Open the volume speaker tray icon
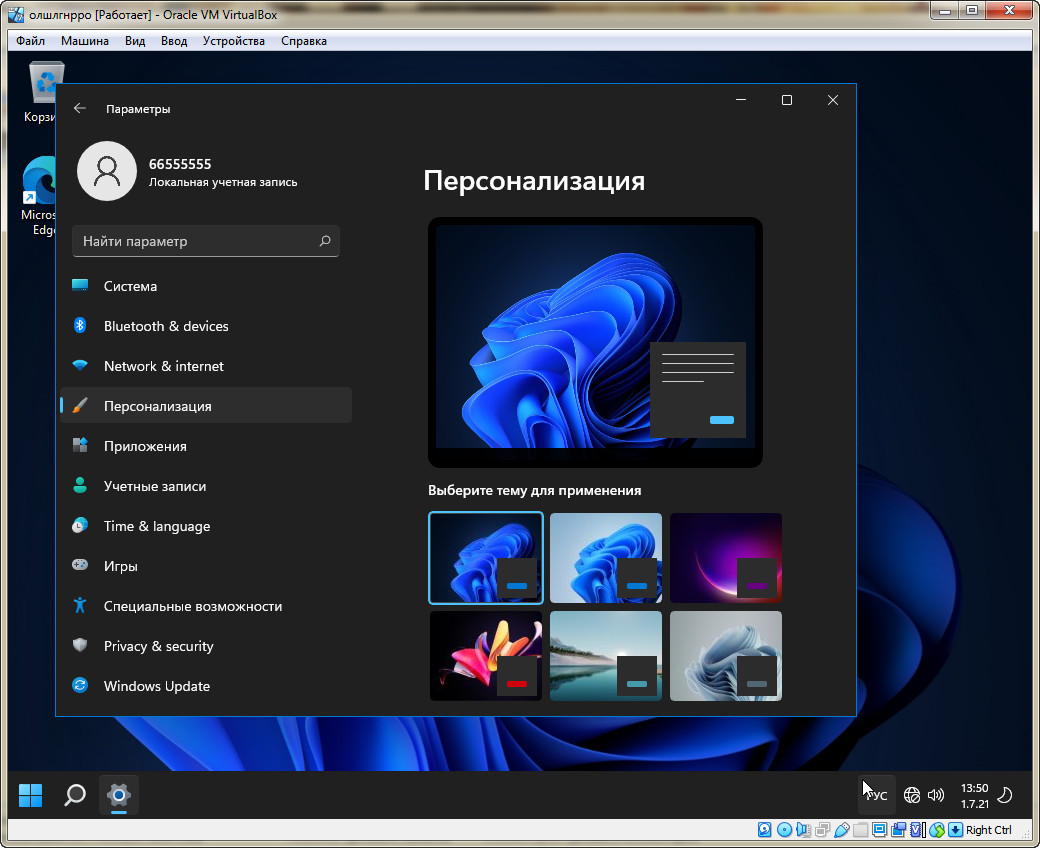Screen dimensions: 1040x848 click(936, 796)
